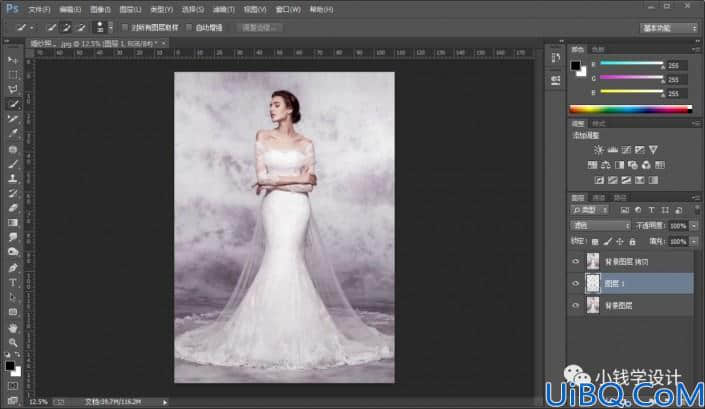The height and width of the screenshot is (409, 705).
Task: Click the toolbox foreground color swatch
Action: point(9,366)
